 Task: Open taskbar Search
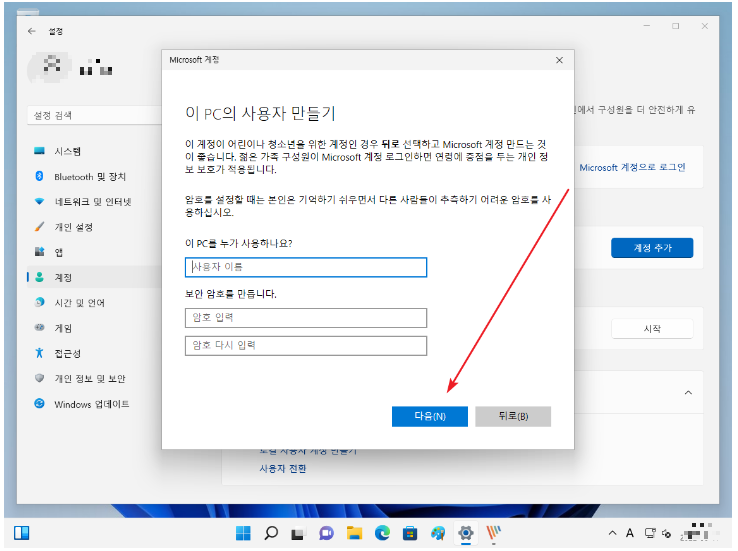pyautogui.click(x=271, y=533)
